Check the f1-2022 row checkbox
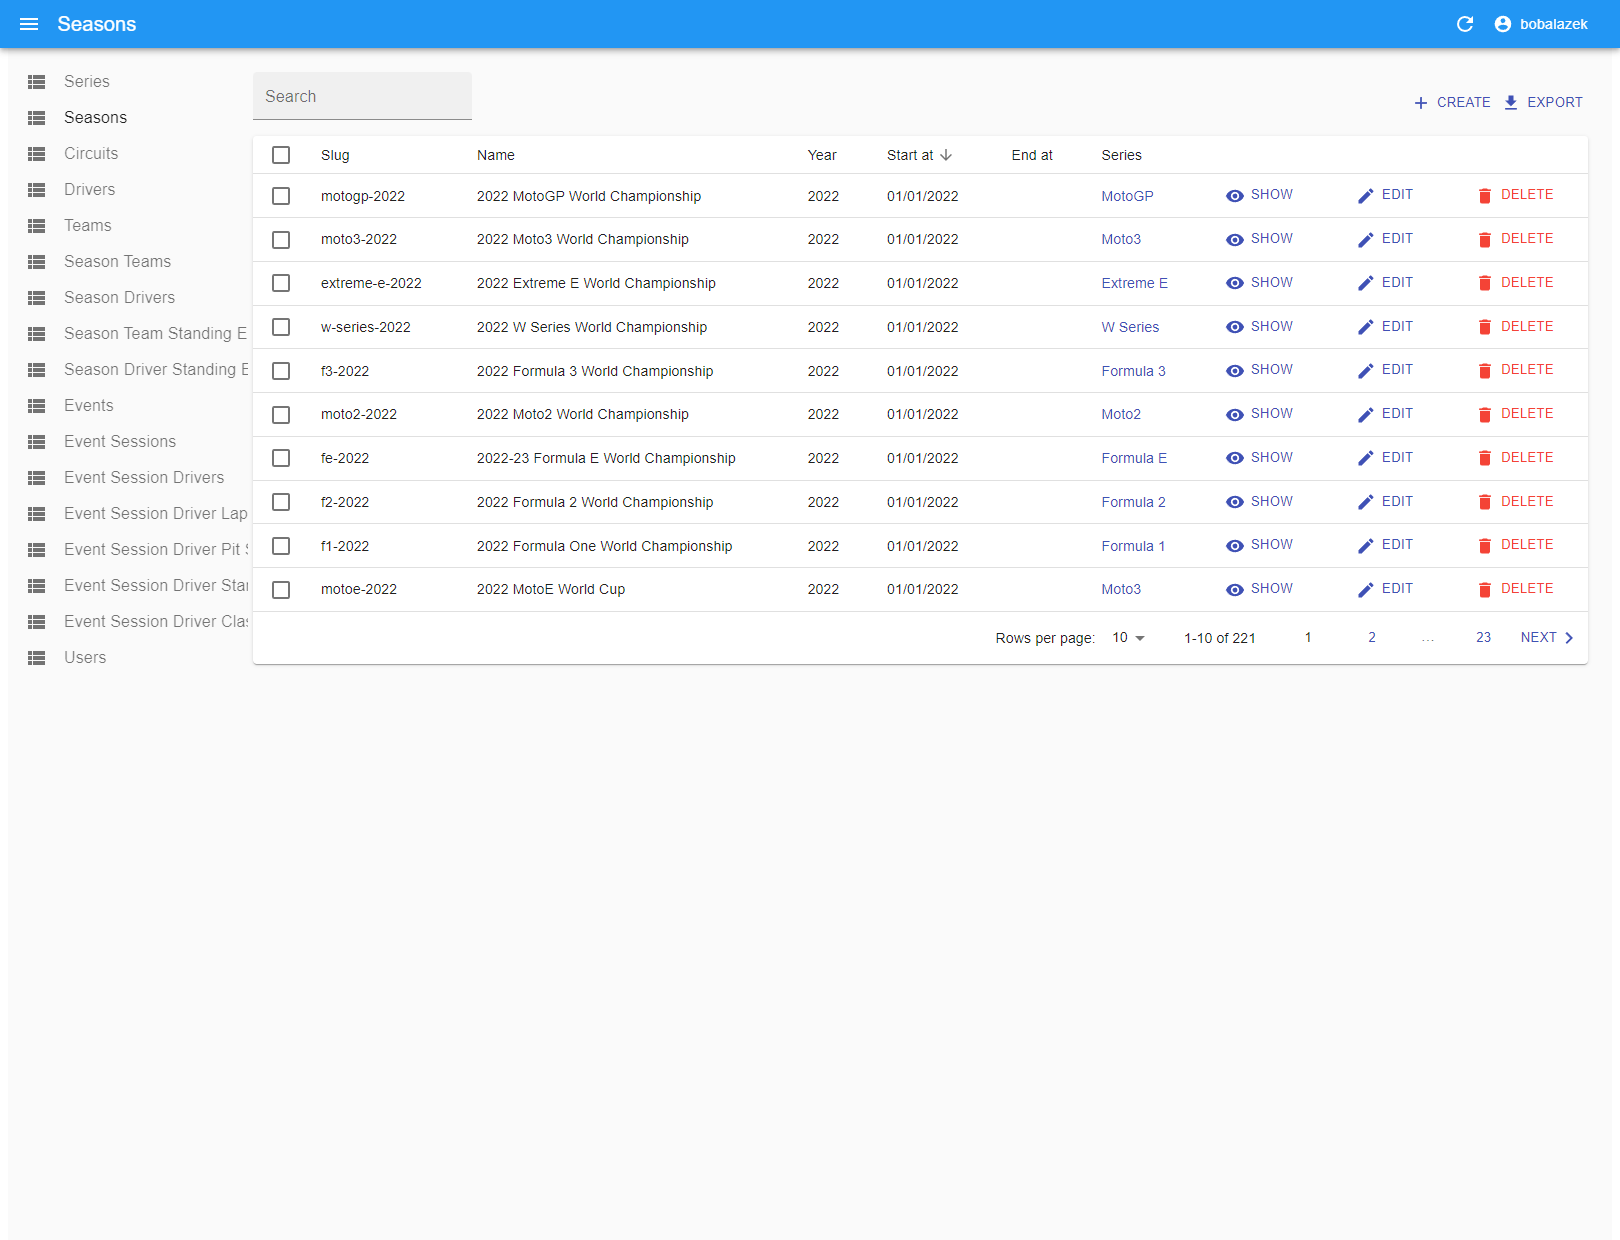 tap(281, 546)
